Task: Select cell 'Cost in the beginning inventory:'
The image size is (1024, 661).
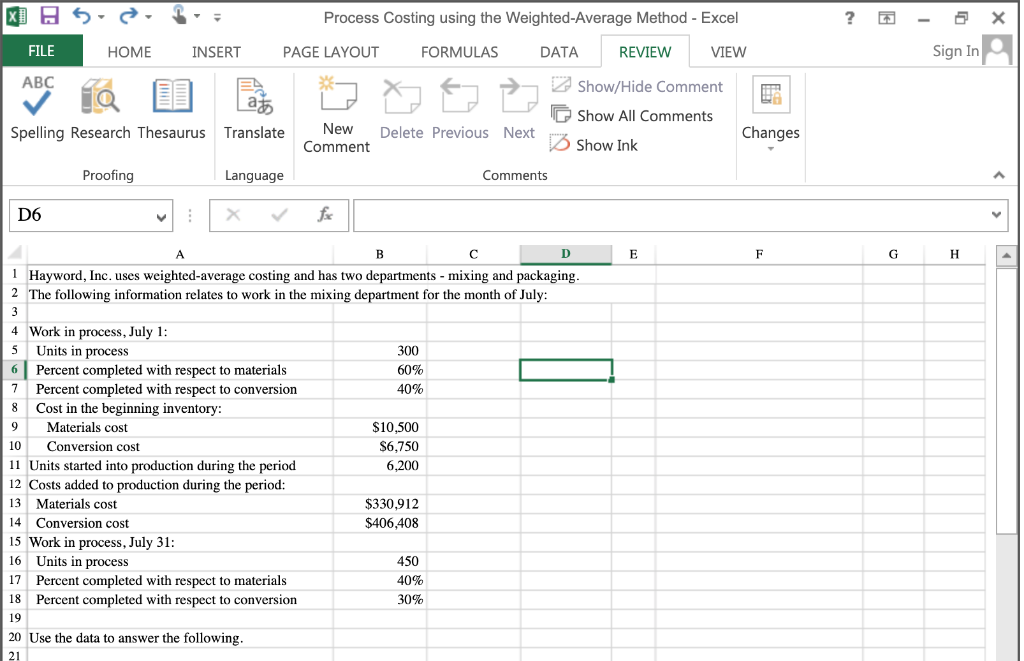Action: (180, 408)
